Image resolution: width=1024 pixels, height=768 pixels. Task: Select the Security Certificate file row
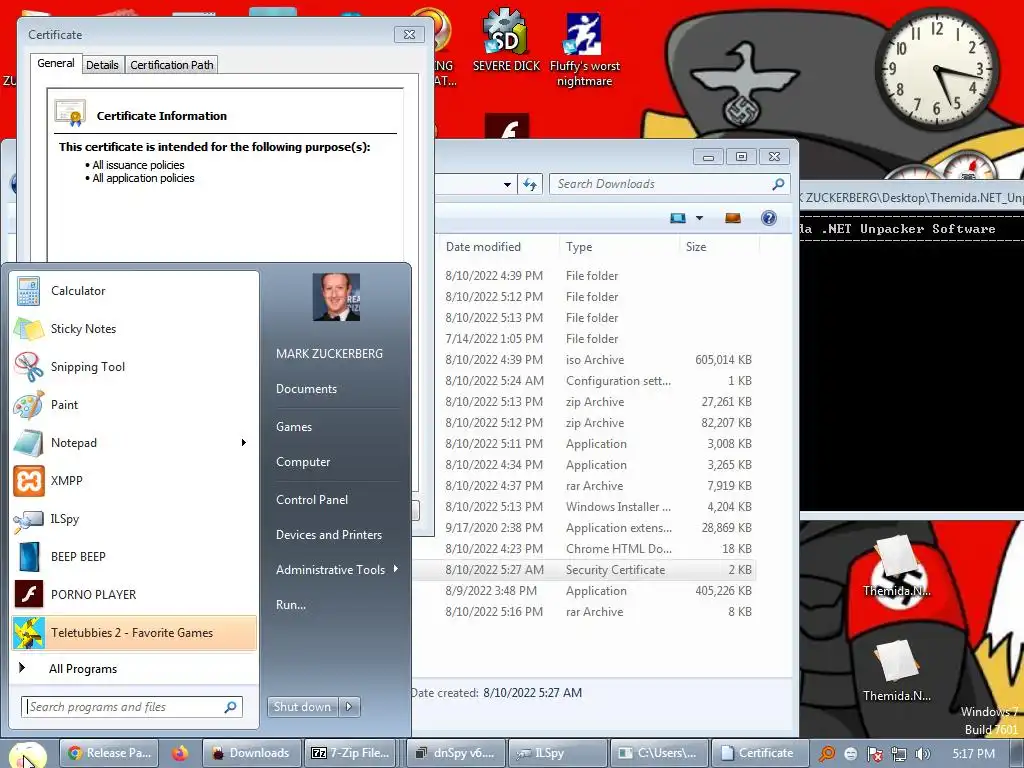click(584, 569)
